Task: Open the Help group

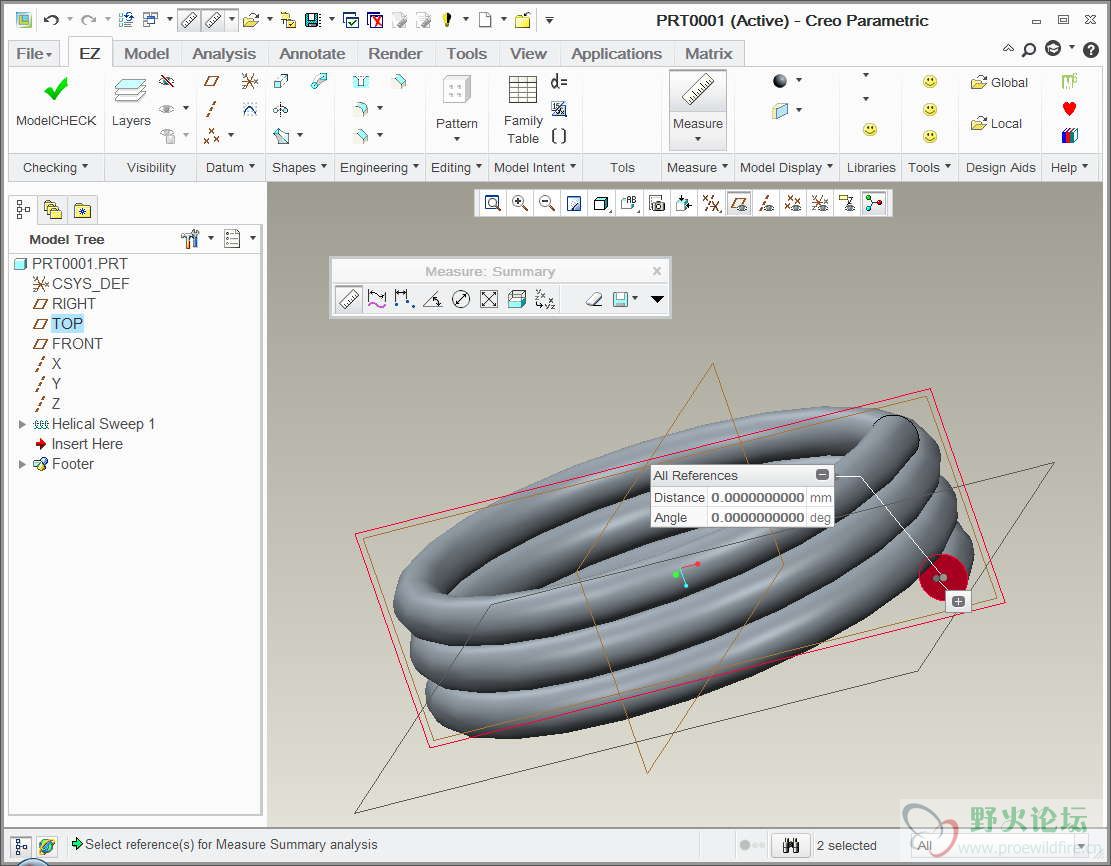Action: (x=1068, y=167)
